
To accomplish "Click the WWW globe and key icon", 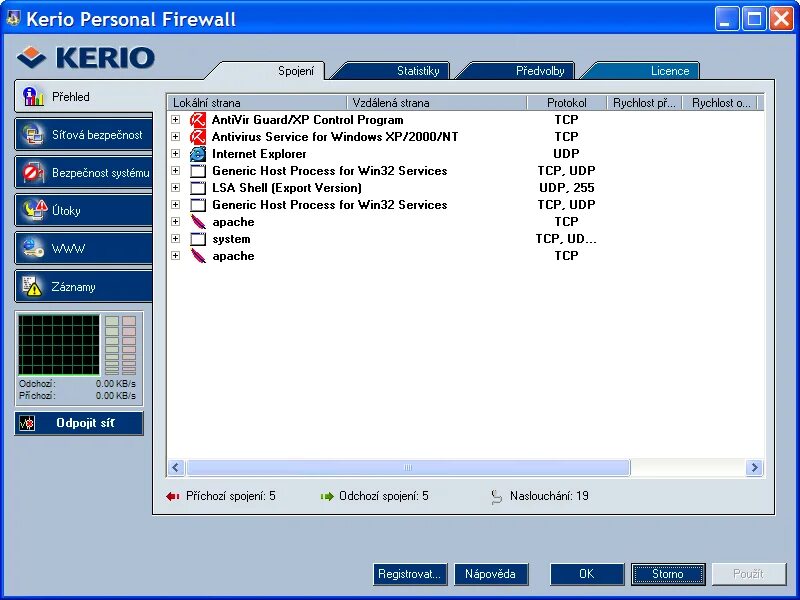I will [33, 248].
